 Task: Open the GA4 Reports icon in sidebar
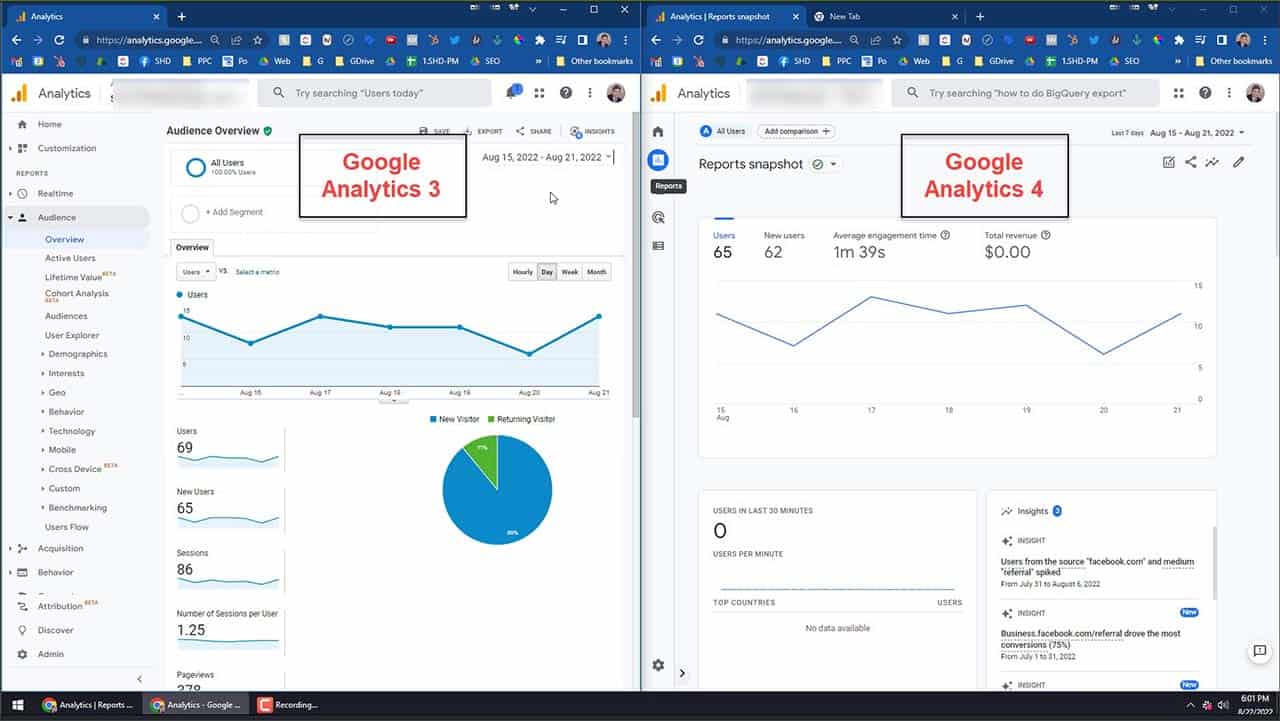pos(658,160)
